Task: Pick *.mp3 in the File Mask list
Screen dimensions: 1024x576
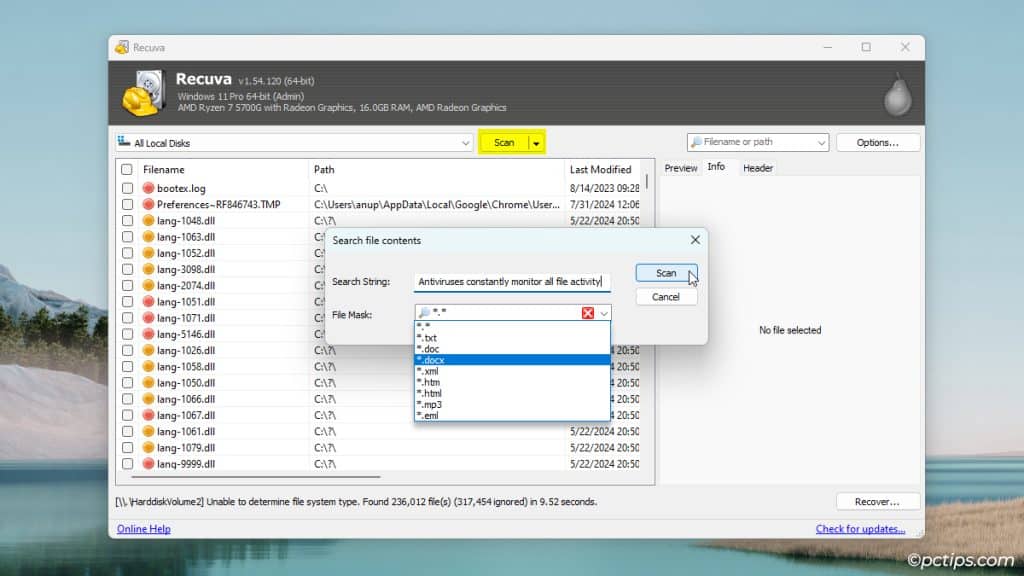Action: [512, 404]
